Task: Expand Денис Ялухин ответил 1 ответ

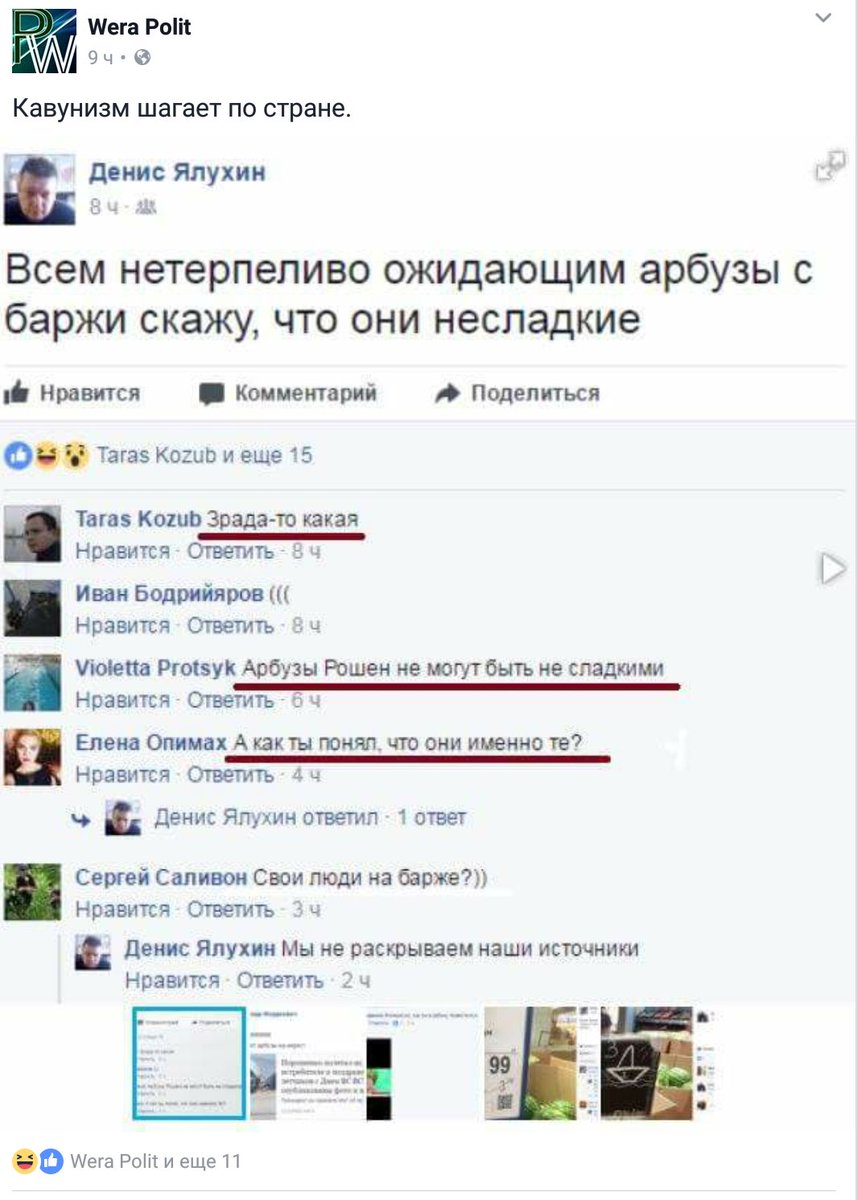Action: (x=310, y=818)
